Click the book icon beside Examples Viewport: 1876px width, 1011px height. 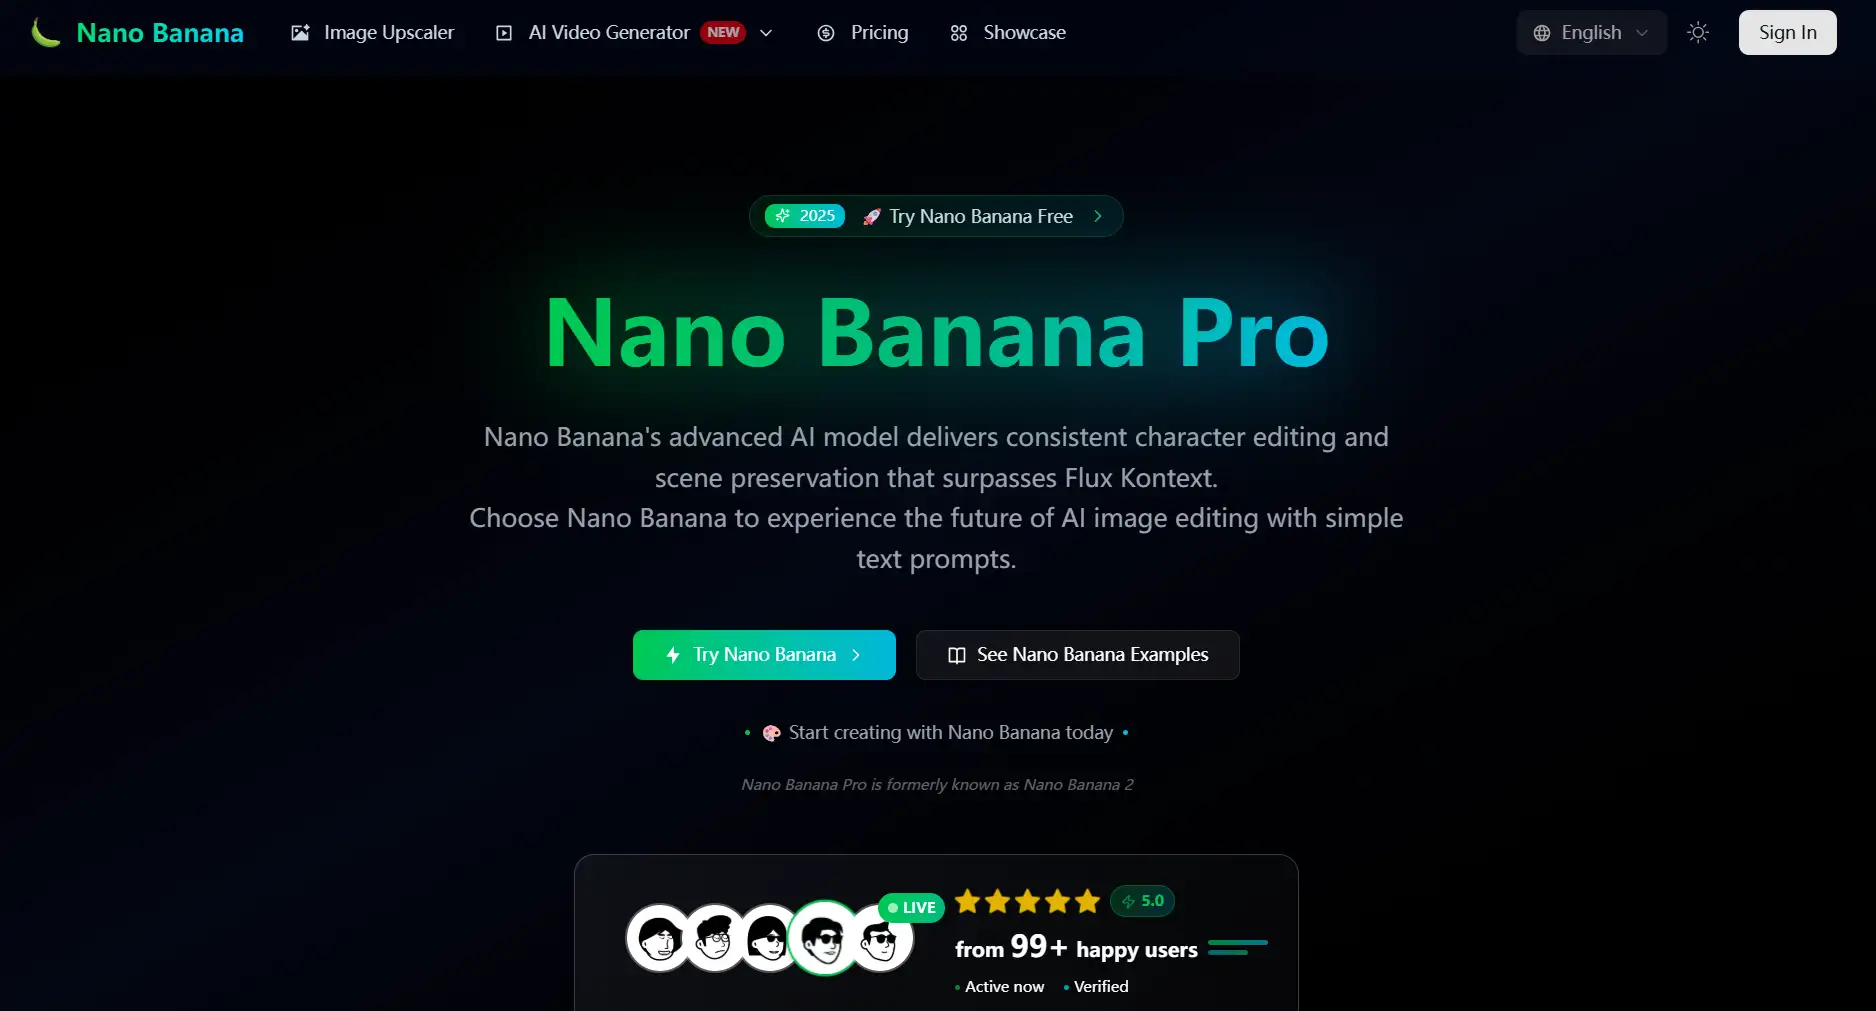(957, 655)
